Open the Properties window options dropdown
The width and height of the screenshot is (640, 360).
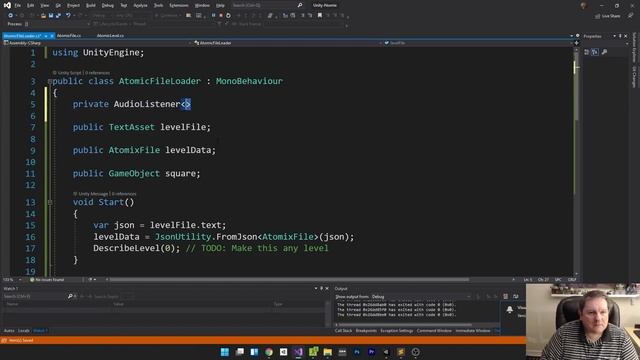(614, 36)
